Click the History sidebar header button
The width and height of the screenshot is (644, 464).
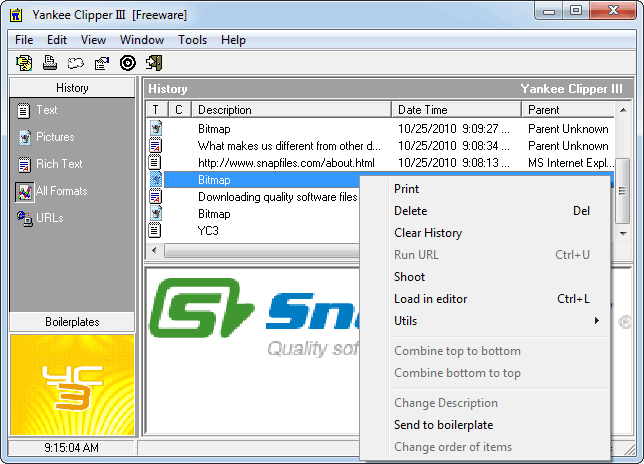click(72, 88)
